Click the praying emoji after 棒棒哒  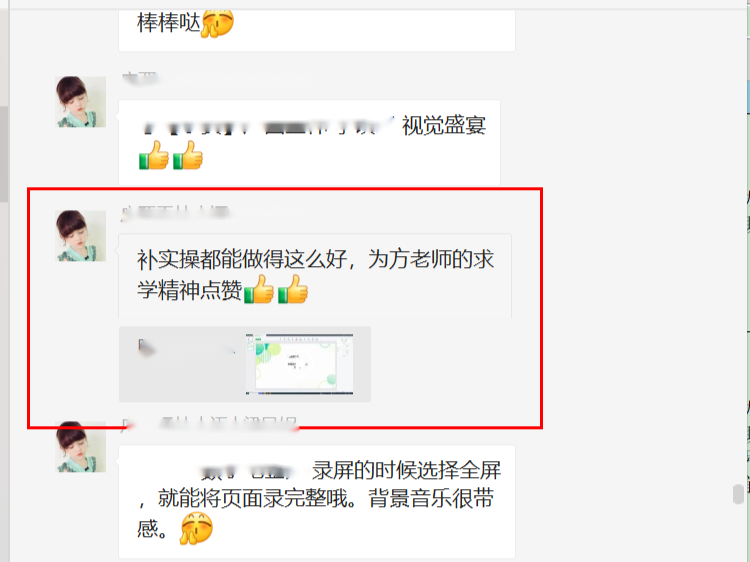click(x=218, y=22)
